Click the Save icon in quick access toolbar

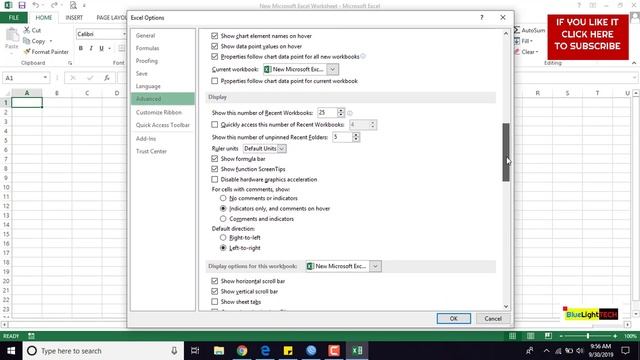[x=22, y=5]
